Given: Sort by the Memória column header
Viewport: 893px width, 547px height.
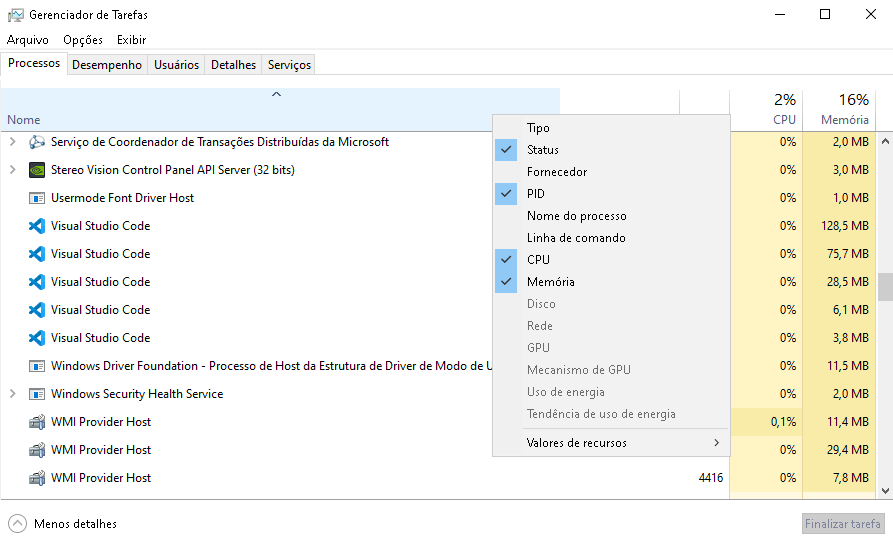Looking at the screenshot, I should [839, 109].
